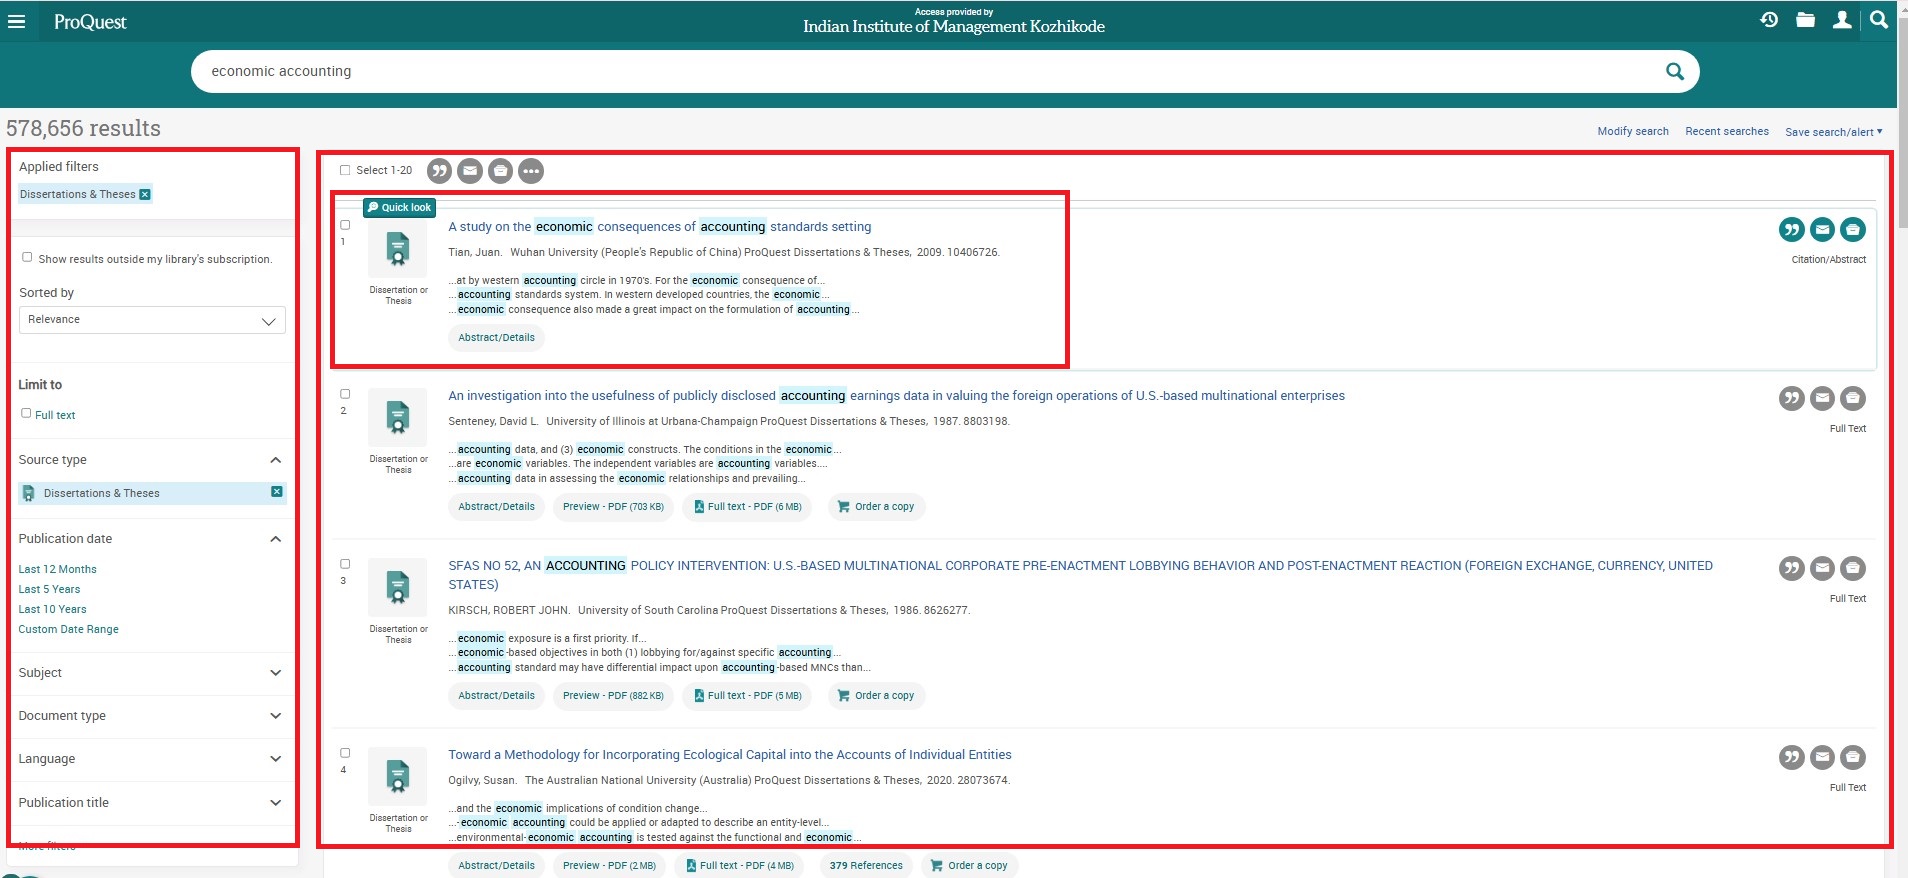Filter by Last 5 Years
Image resolution: width=1908 pixels, height=878 pixels.
click(49, 589)
